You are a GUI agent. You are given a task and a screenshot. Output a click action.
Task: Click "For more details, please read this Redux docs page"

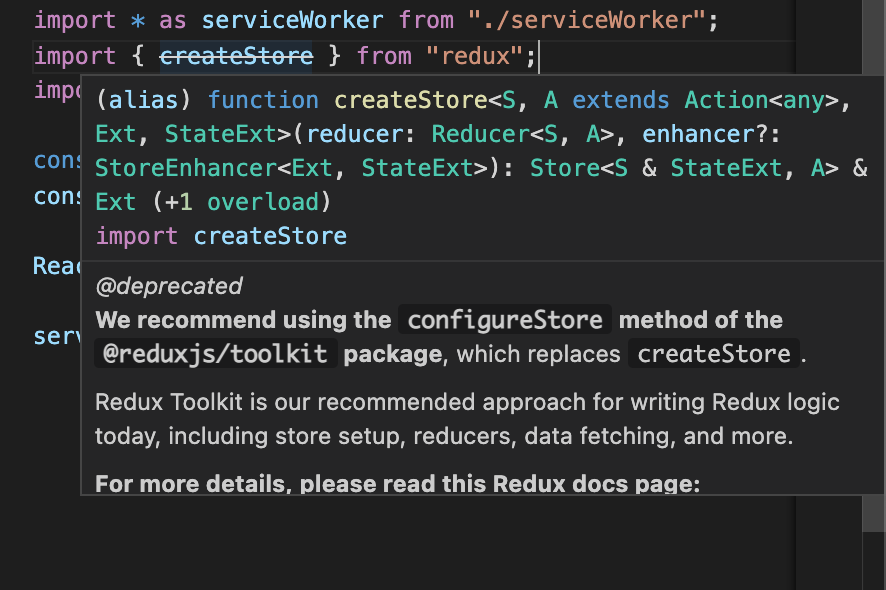(398, 483)
